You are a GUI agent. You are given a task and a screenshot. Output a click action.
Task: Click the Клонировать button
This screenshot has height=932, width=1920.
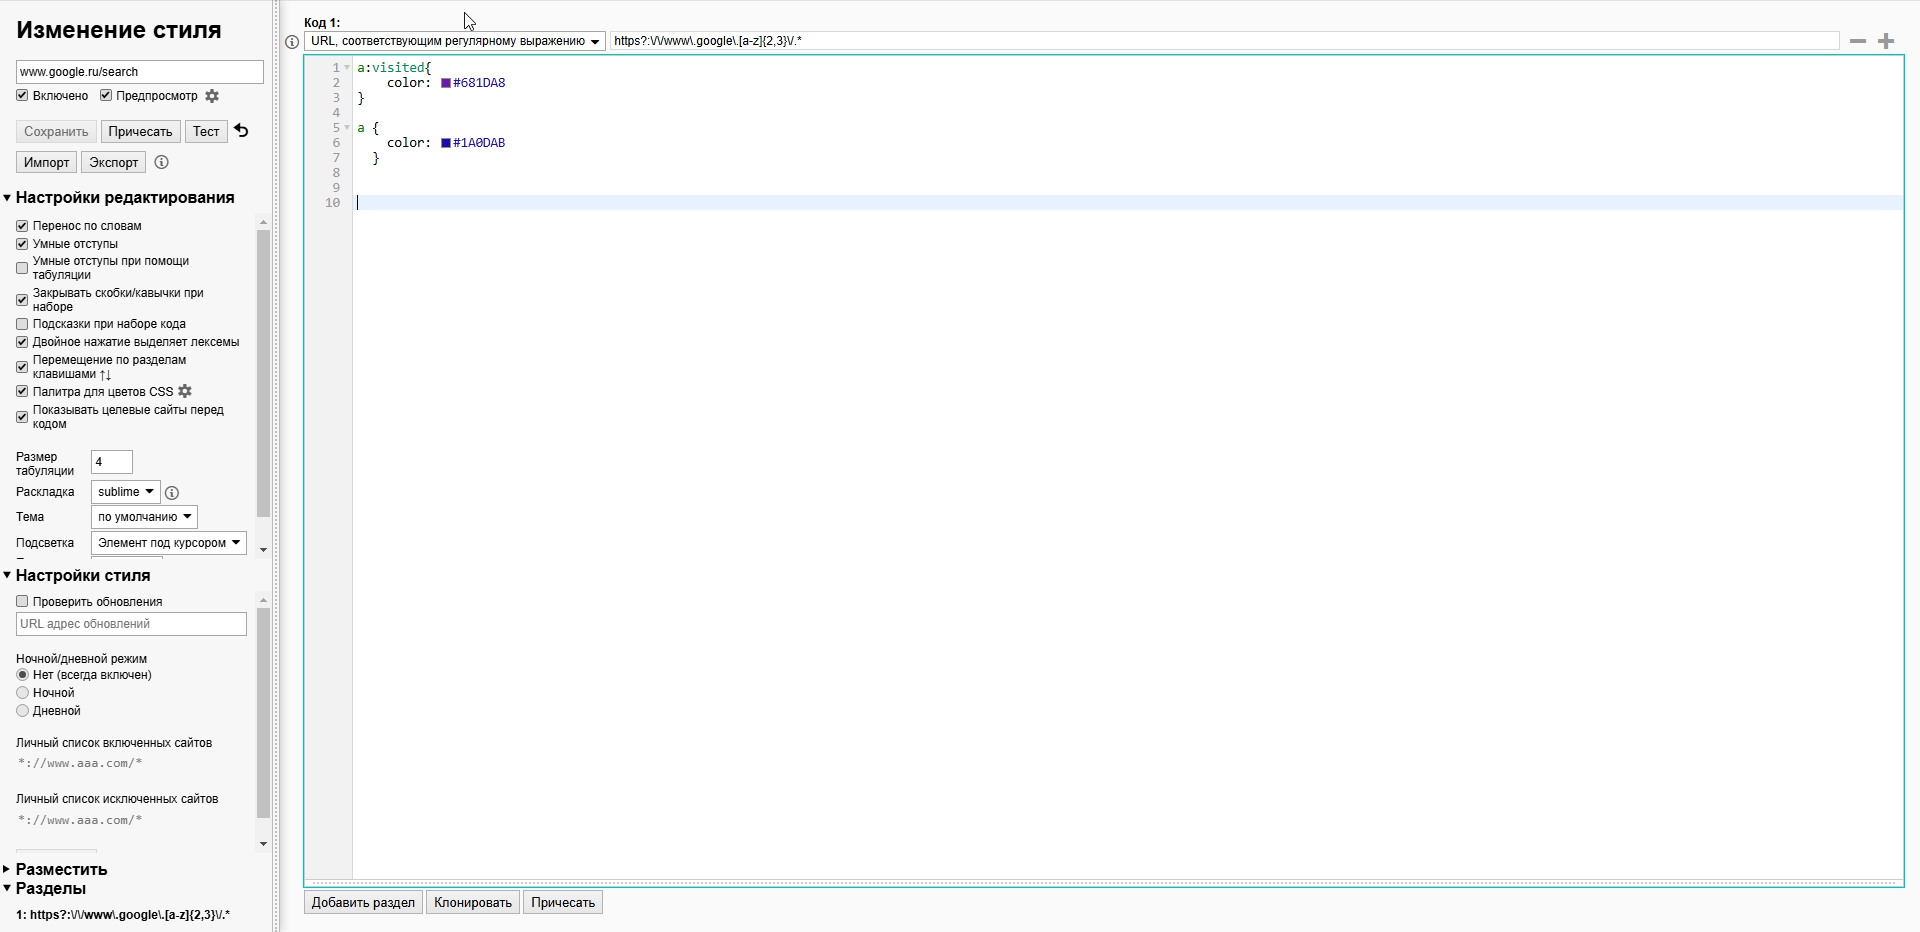click(472, 902)
